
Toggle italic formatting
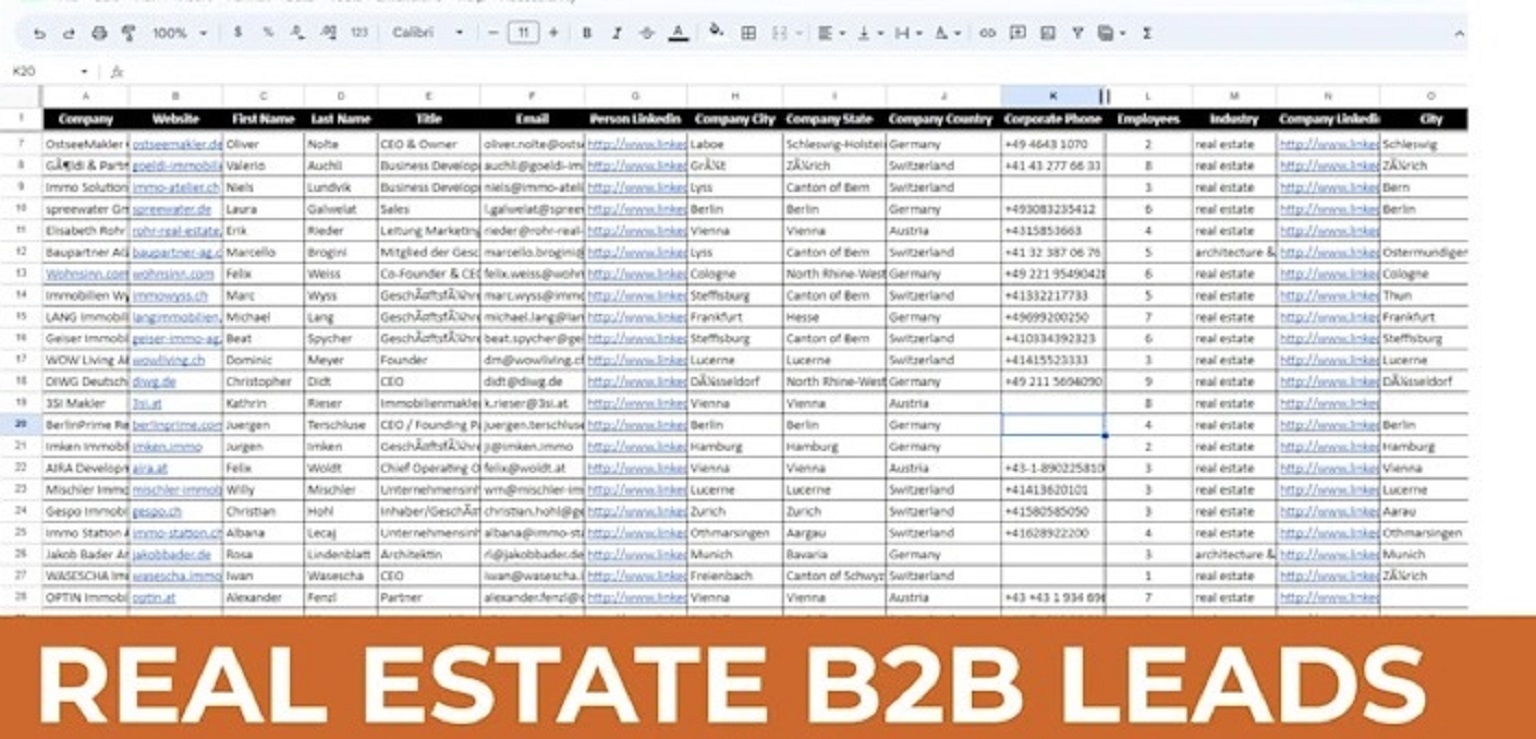point(617,33)
